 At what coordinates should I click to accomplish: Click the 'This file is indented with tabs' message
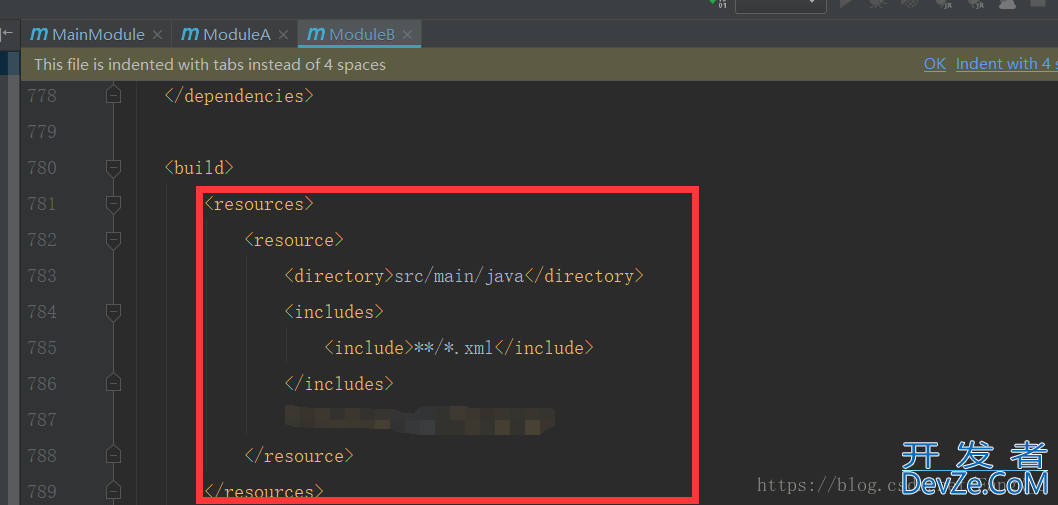[x=210, y=65]
